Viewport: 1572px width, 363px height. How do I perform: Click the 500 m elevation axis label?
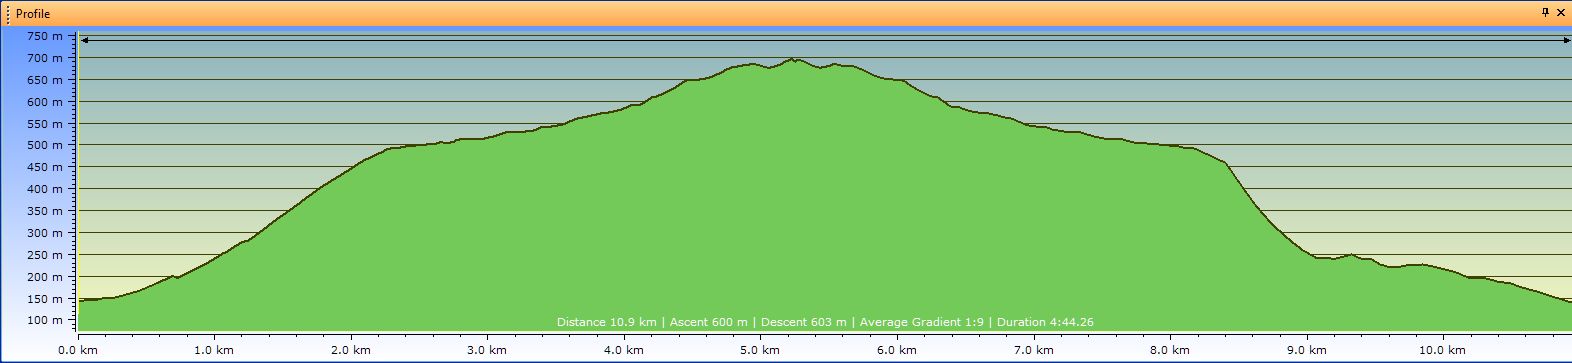click(x=45, y=145)
